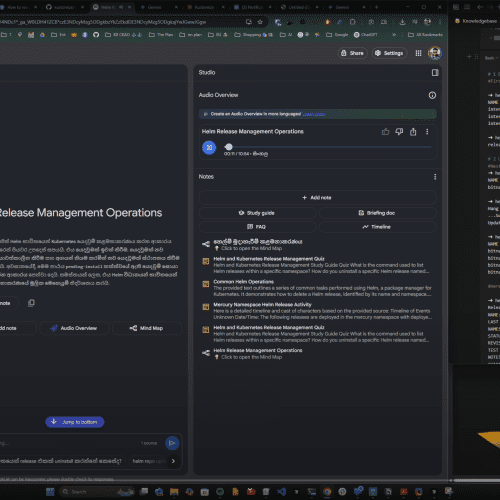Viewport: 500px width, 500px height.
Task: Click the Mind Map chip in chat
Action: [x=147, y=328]
